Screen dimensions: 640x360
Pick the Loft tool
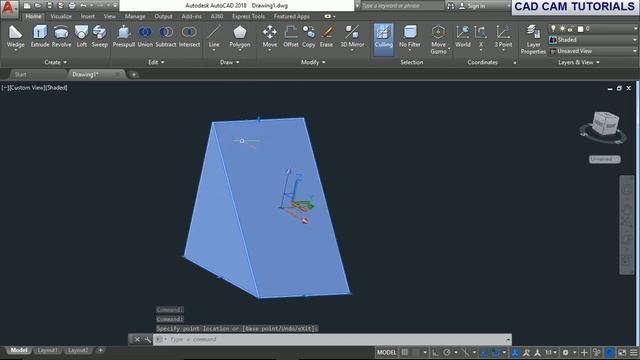[x=82, y=37]
